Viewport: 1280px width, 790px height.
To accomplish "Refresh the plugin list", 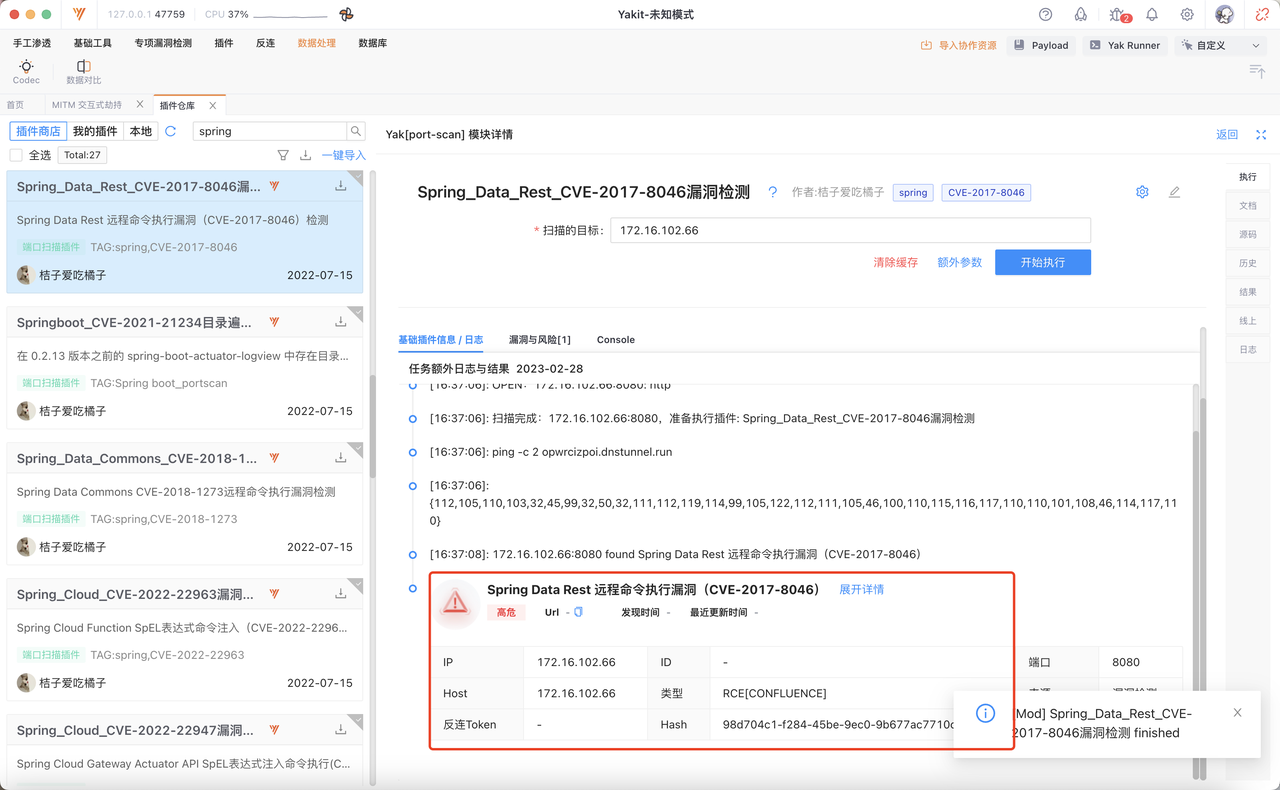I will [171, 131].
